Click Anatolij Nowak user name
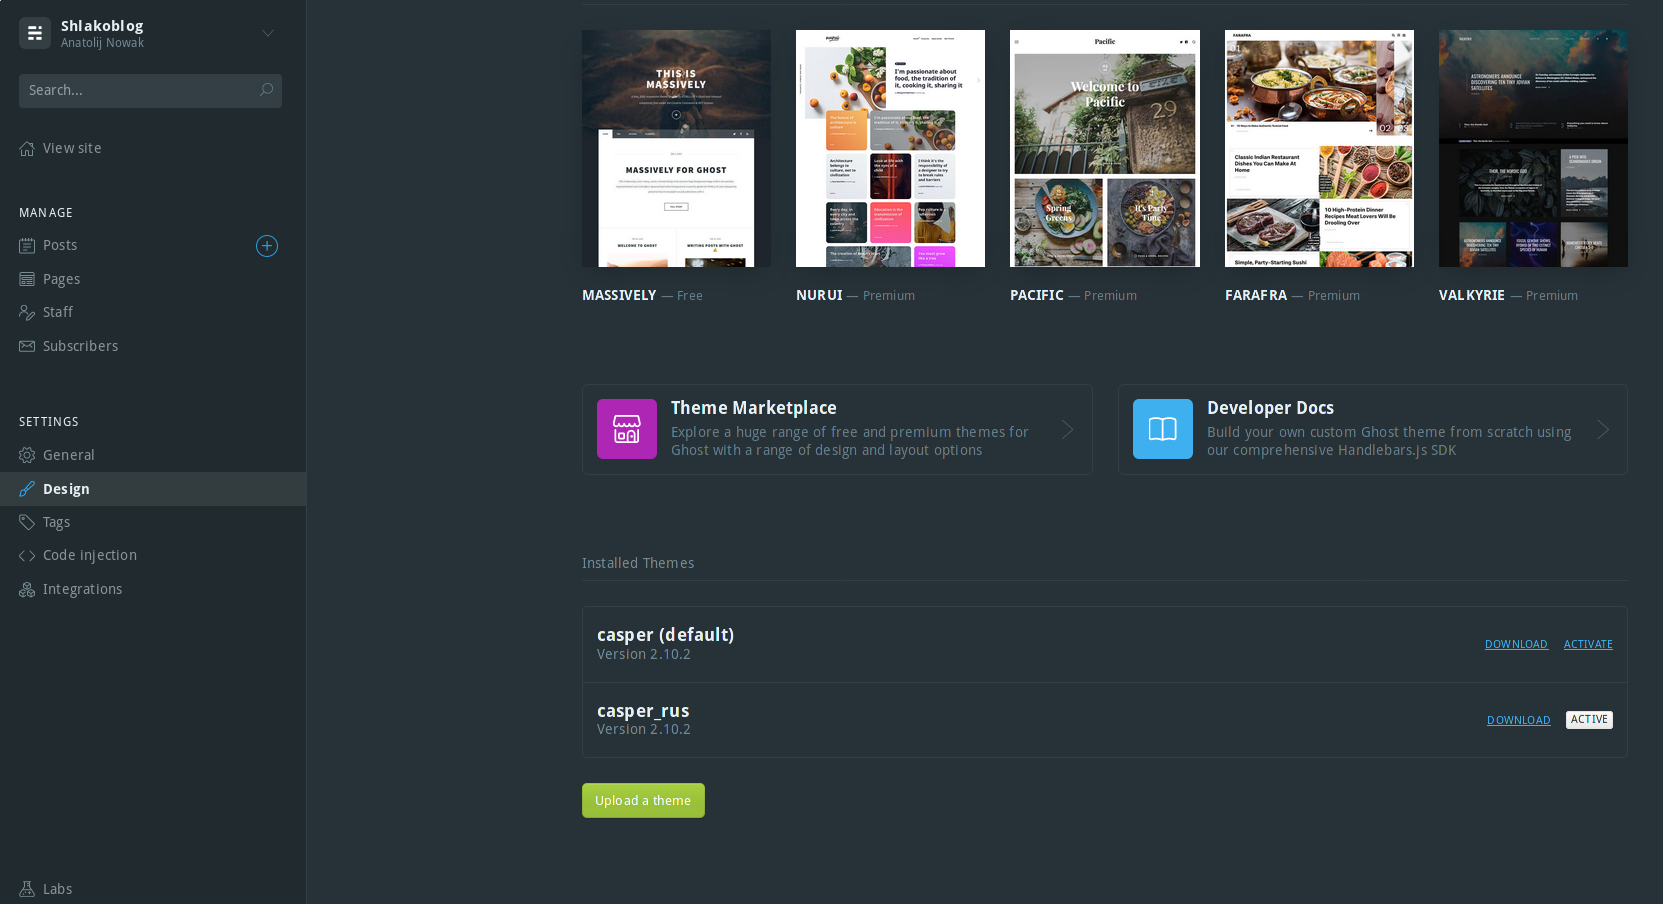 tap(102, 43)
